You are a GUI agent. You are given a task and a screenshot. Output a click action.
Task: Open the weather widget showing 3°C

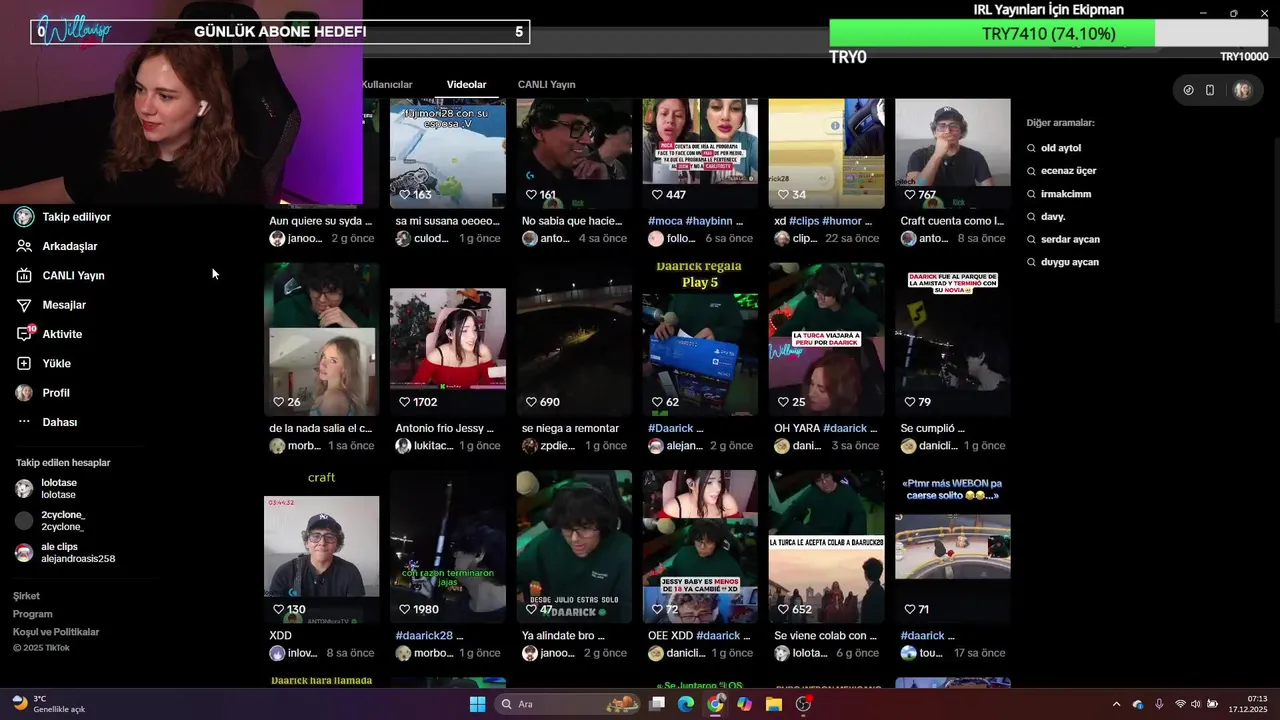click(x=48, y=704)
